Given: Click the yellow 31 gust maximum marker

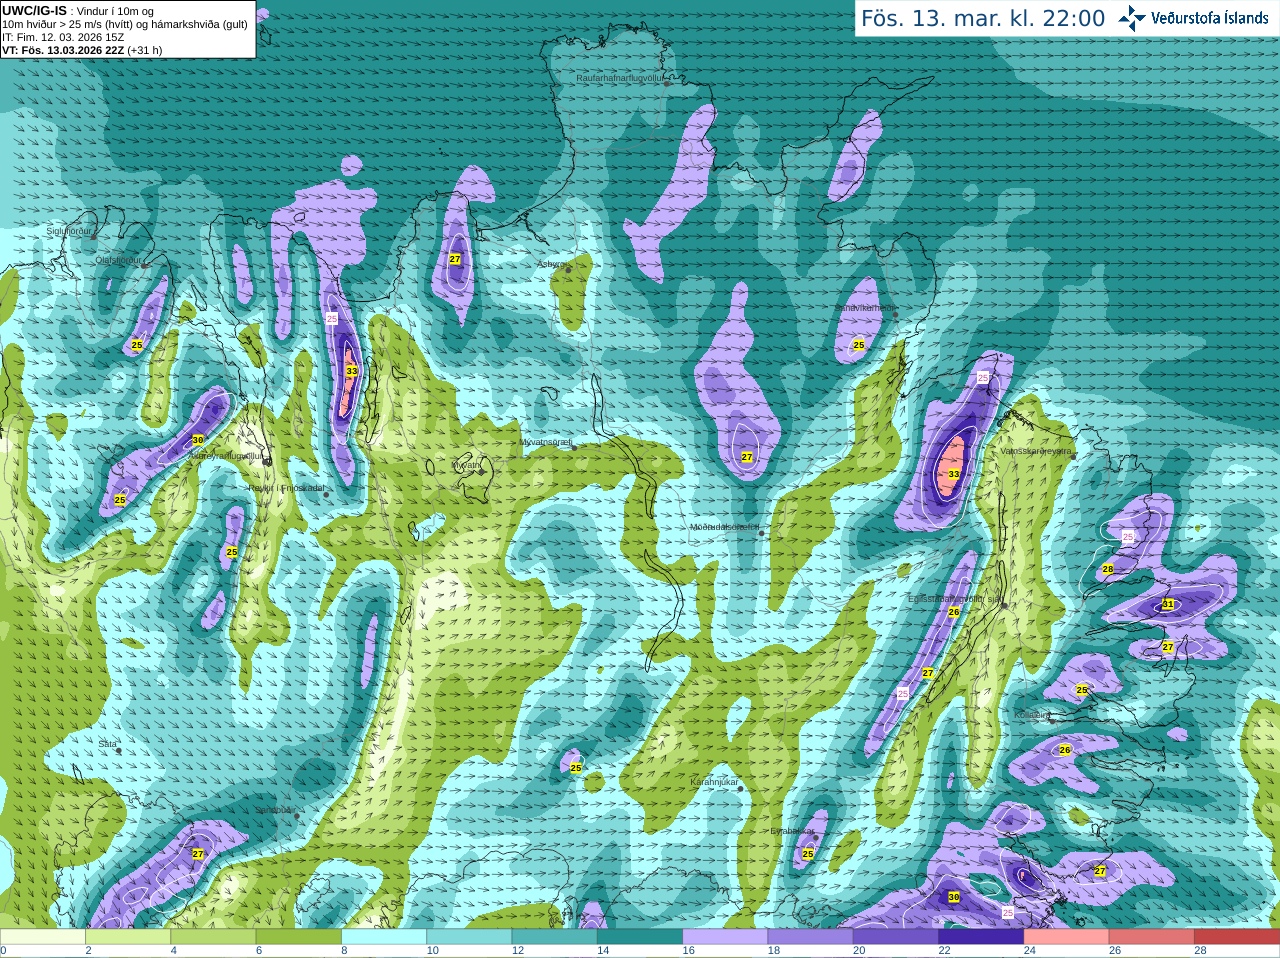Looking at the screenshot, I should click(x=1168, y=604).
